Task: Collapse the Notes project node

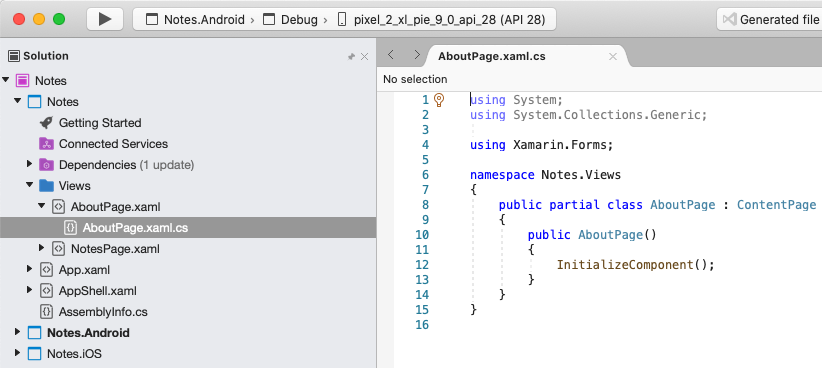Action: 18,101
